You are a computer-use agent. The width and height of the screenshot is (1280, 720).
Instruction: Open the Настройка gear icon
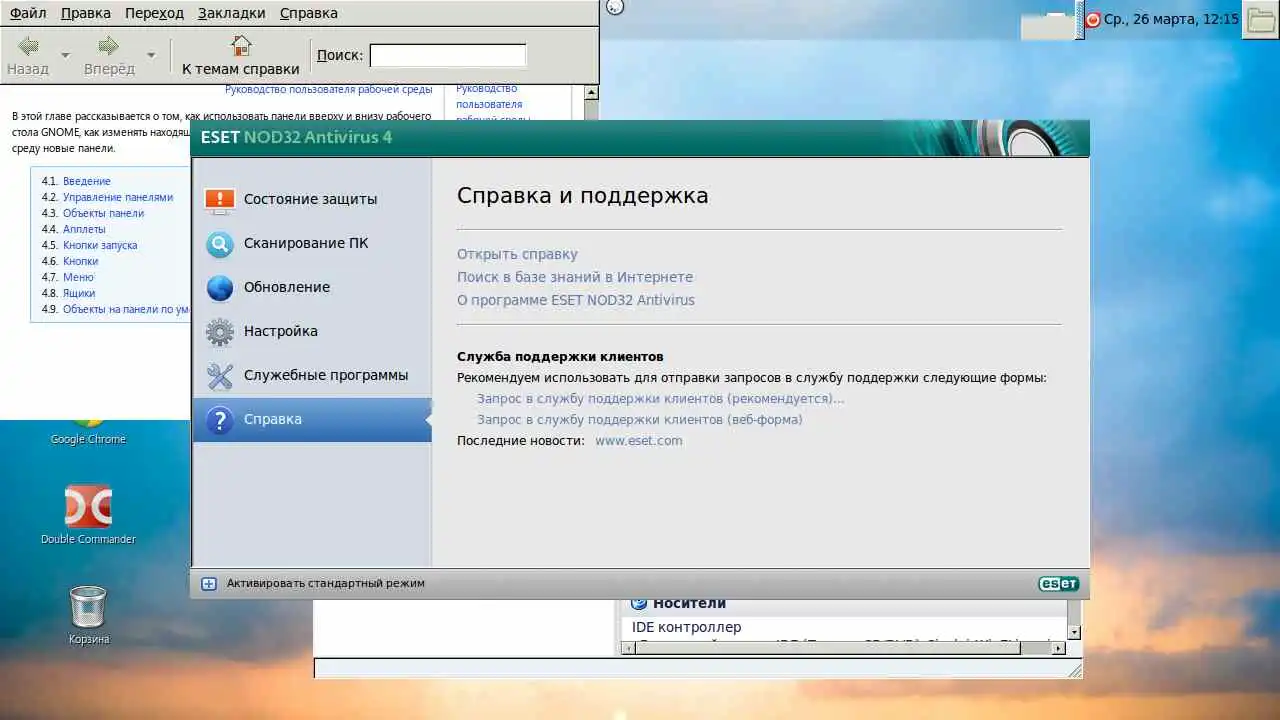[220, 331]
